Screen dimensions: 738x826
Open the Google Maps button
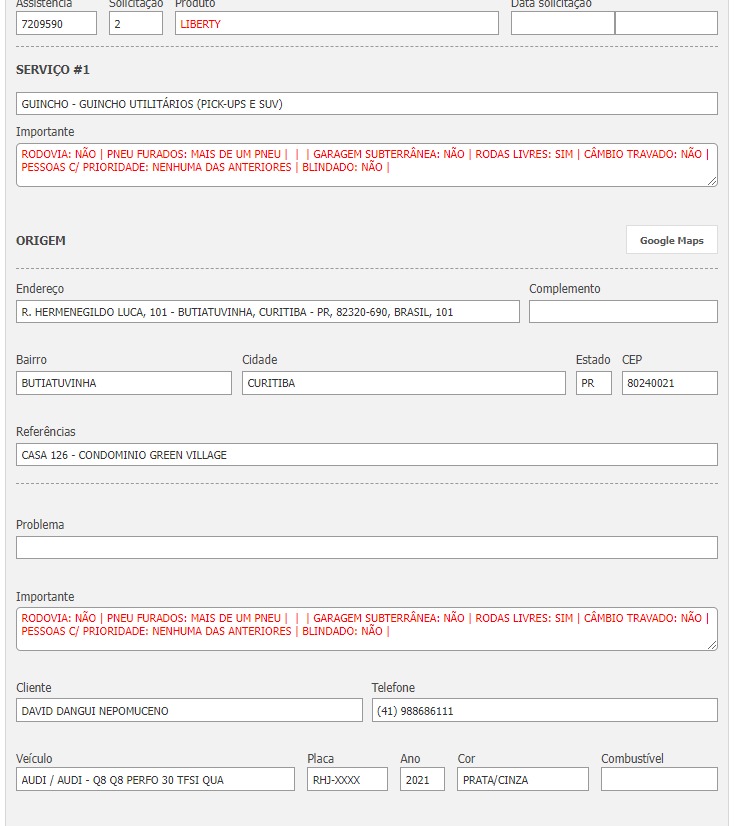click(x=672, y=240)
